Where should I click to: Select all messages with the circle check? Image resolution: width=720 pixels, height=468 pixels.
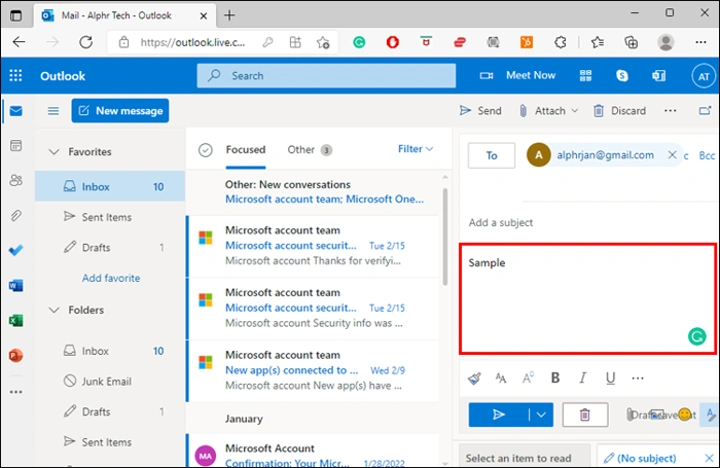pyautogui.click(x=205, y=150)
